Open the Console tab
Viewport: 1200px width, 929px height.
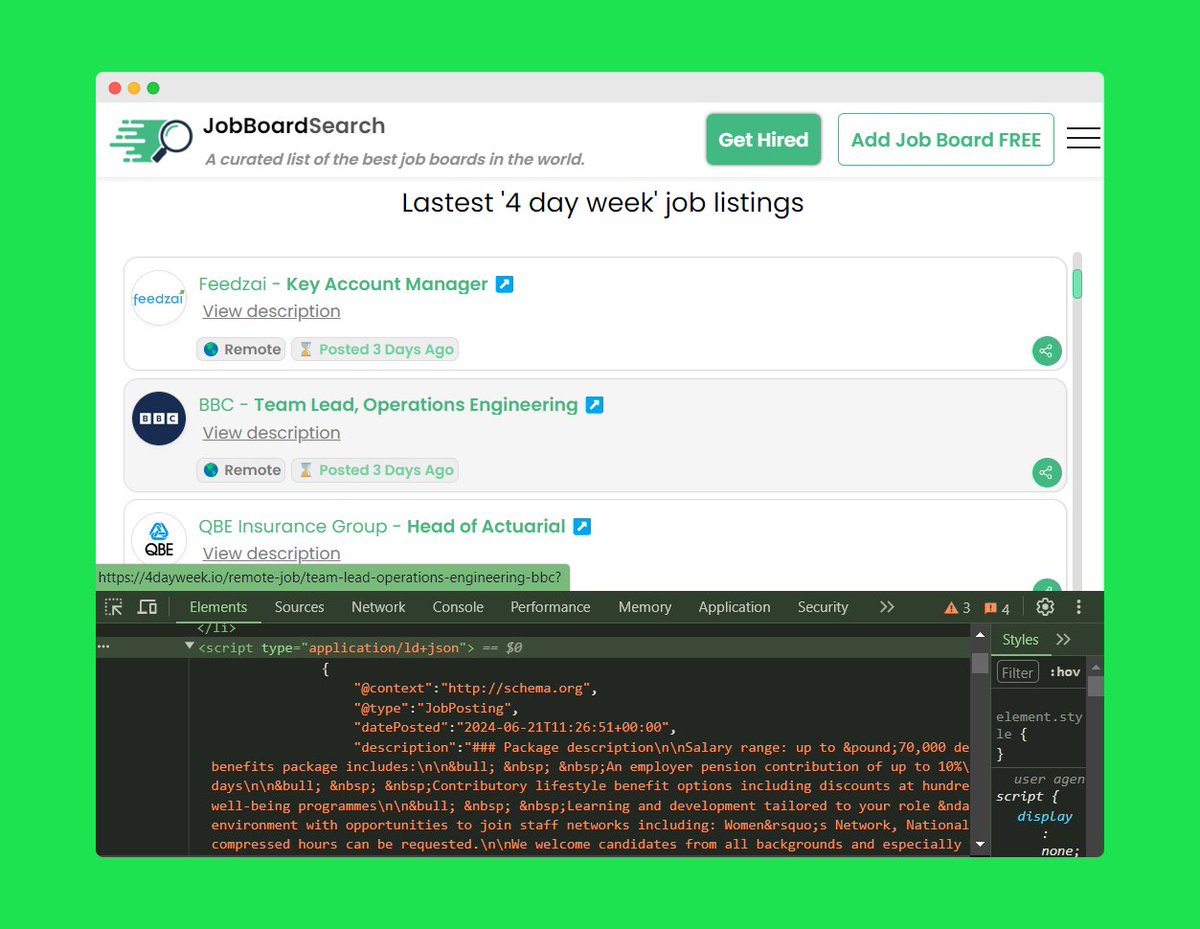click(x=458, y=607)
